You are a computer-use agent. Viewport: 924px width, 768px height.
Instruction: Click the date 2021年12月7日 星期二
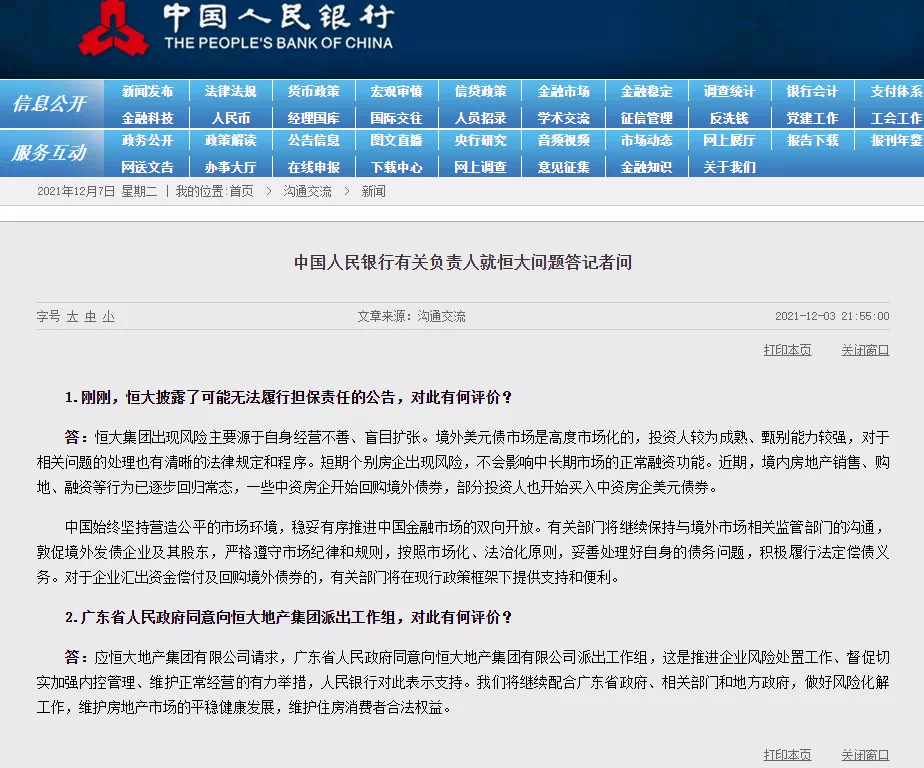[x=97, y=191]
